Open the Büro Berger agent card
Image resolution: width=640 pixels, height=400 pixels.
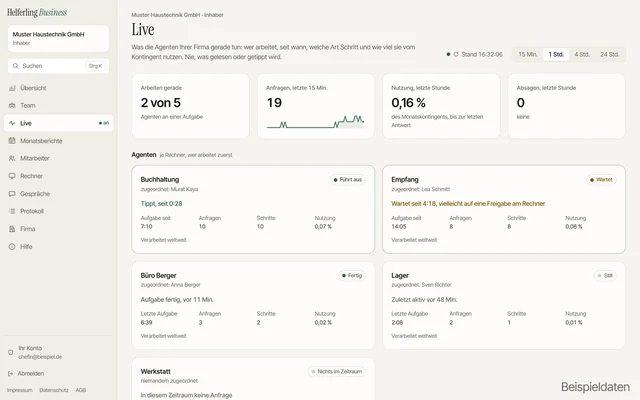(253, 305)
